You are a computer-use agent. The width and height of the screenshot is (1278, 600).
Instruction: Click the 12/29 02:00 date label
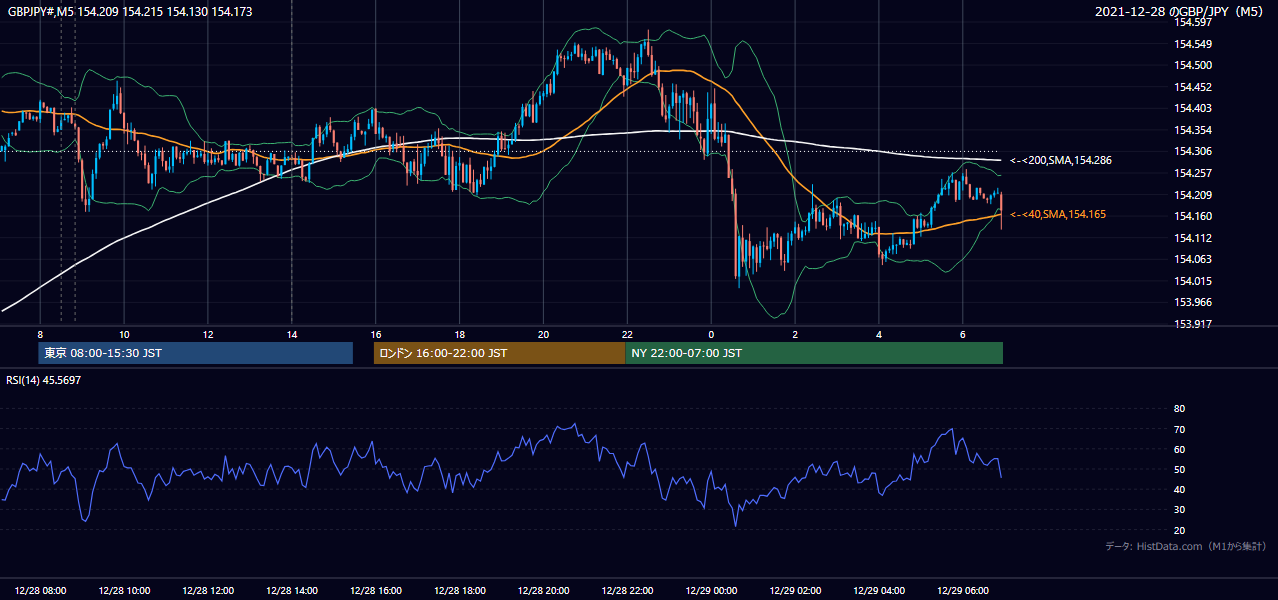point(796,590)
